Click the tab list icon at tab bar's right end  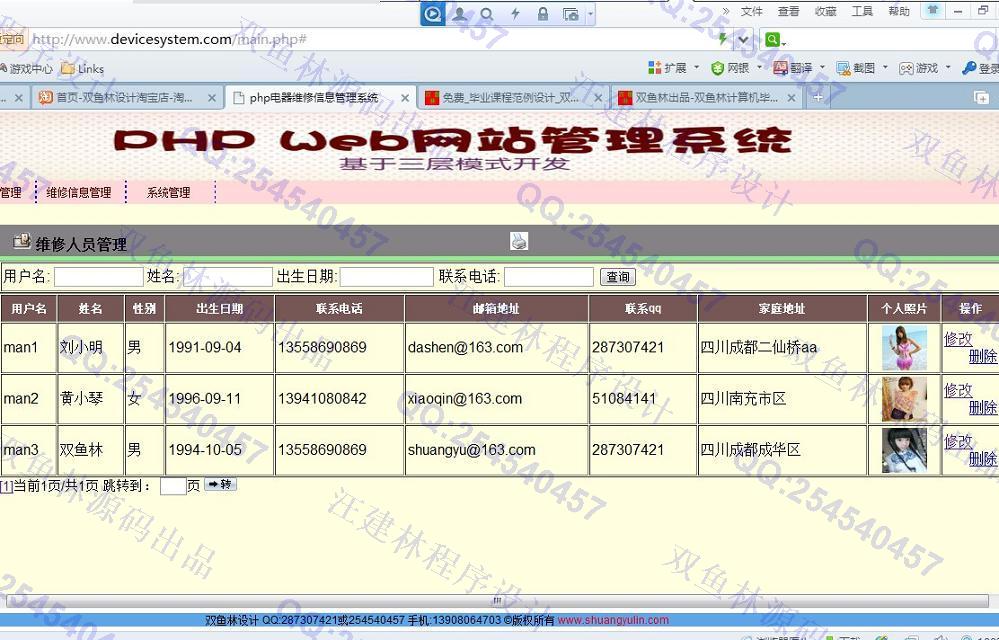tap(981, 97)
